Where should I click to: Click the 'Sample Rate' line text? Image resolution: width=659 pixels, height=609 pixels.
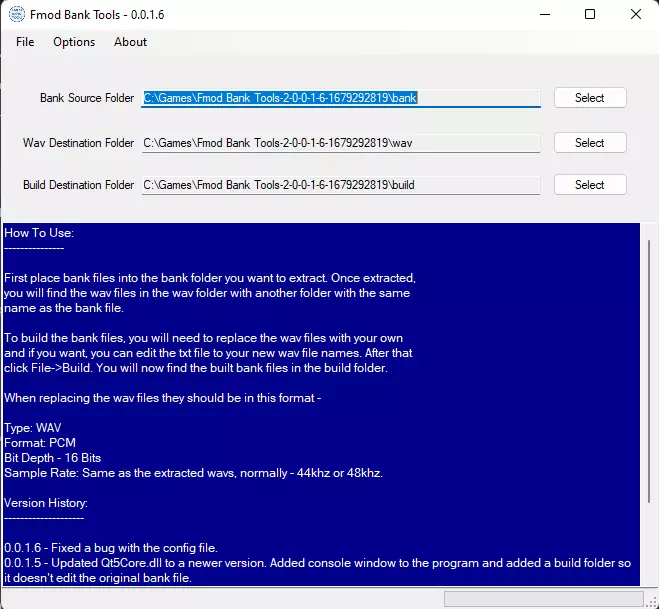pos(193,473)
